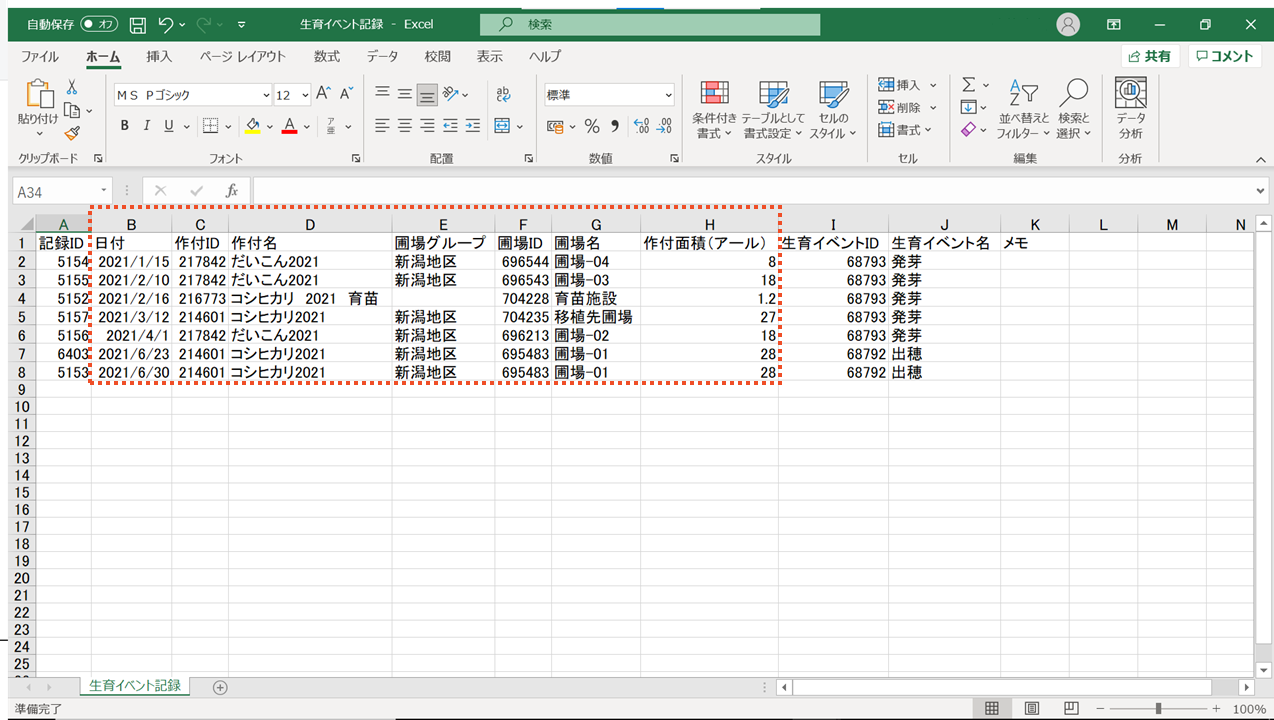Cut selection with scissors icon
Viewport: 1274px width, 720px height.
tap(72, 88)
